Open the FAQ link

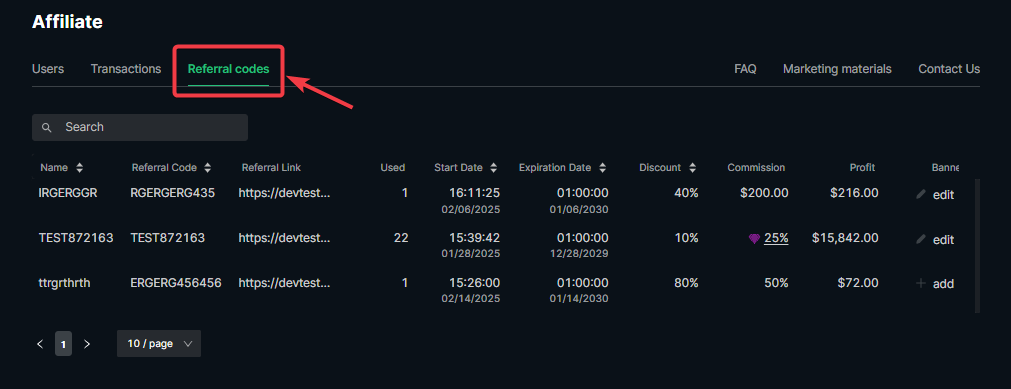(745, 69)
